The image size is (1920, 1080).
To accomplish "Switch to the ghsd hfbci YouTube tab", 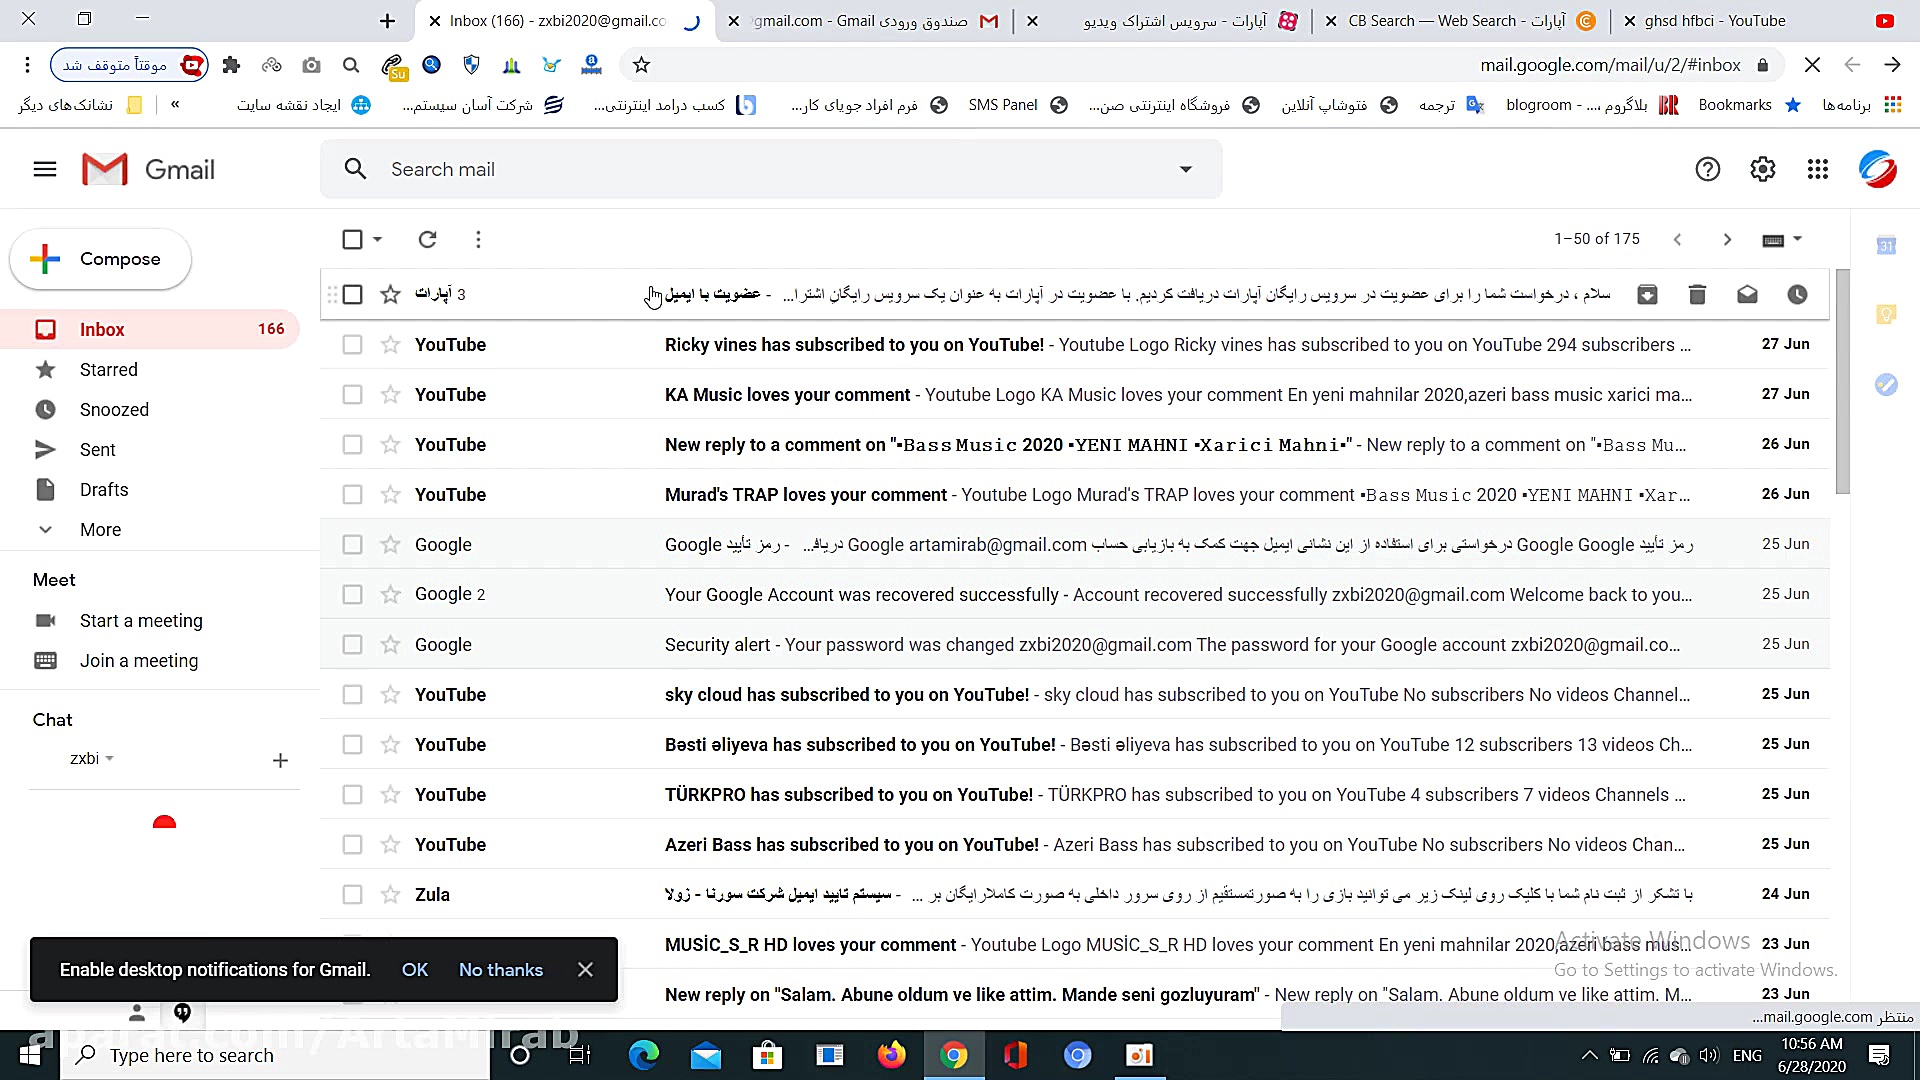I will coord(1714,20).
